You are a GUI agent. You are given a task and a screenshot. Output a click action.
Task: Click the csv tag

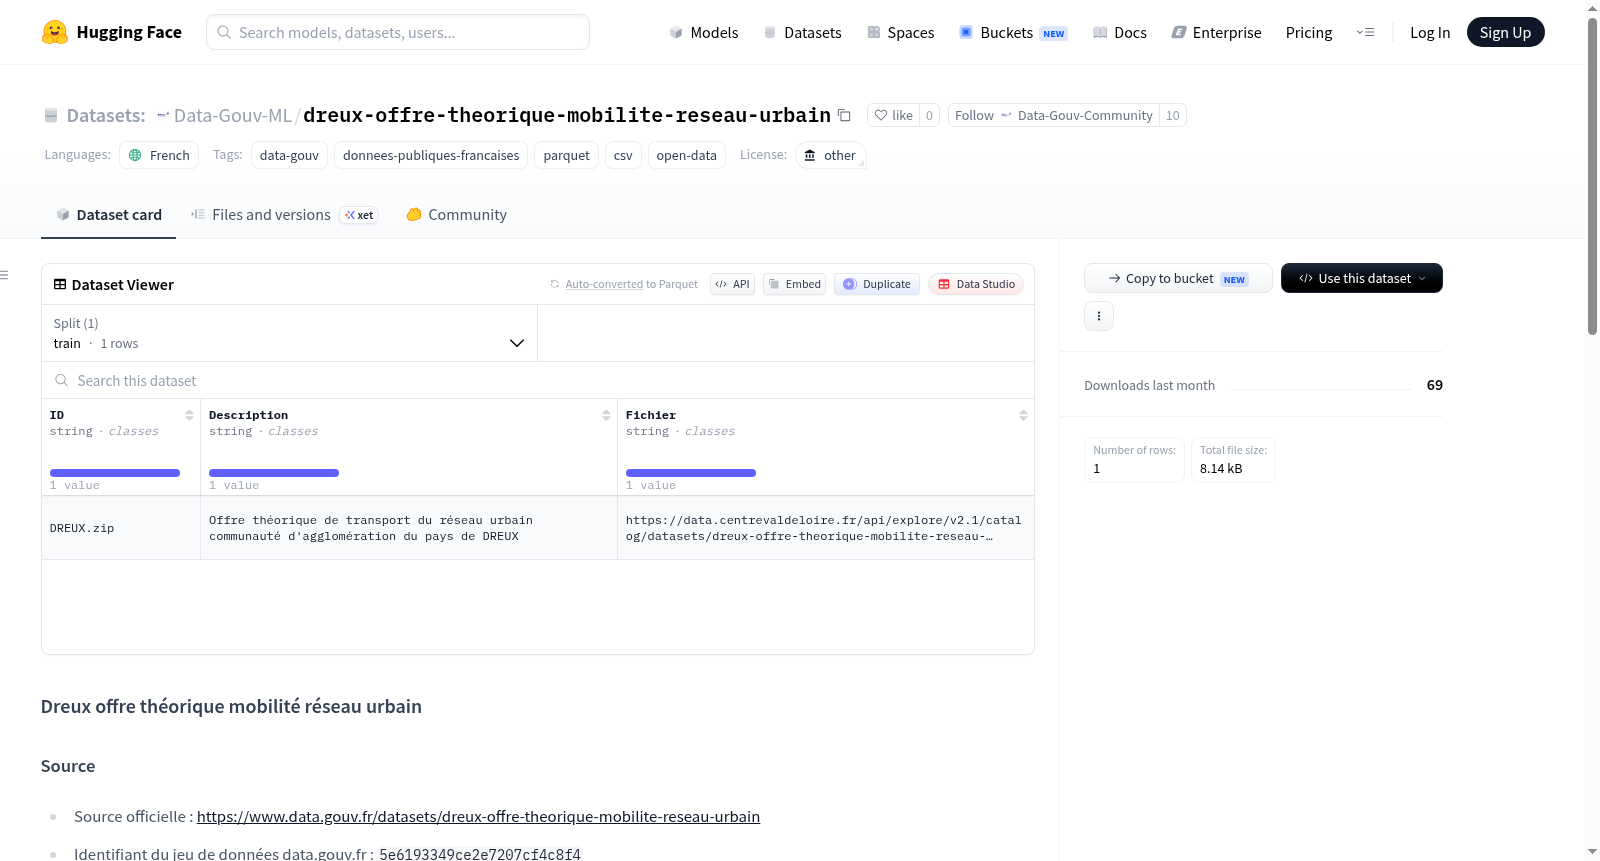pyautogui.click(x=623, y=155)
